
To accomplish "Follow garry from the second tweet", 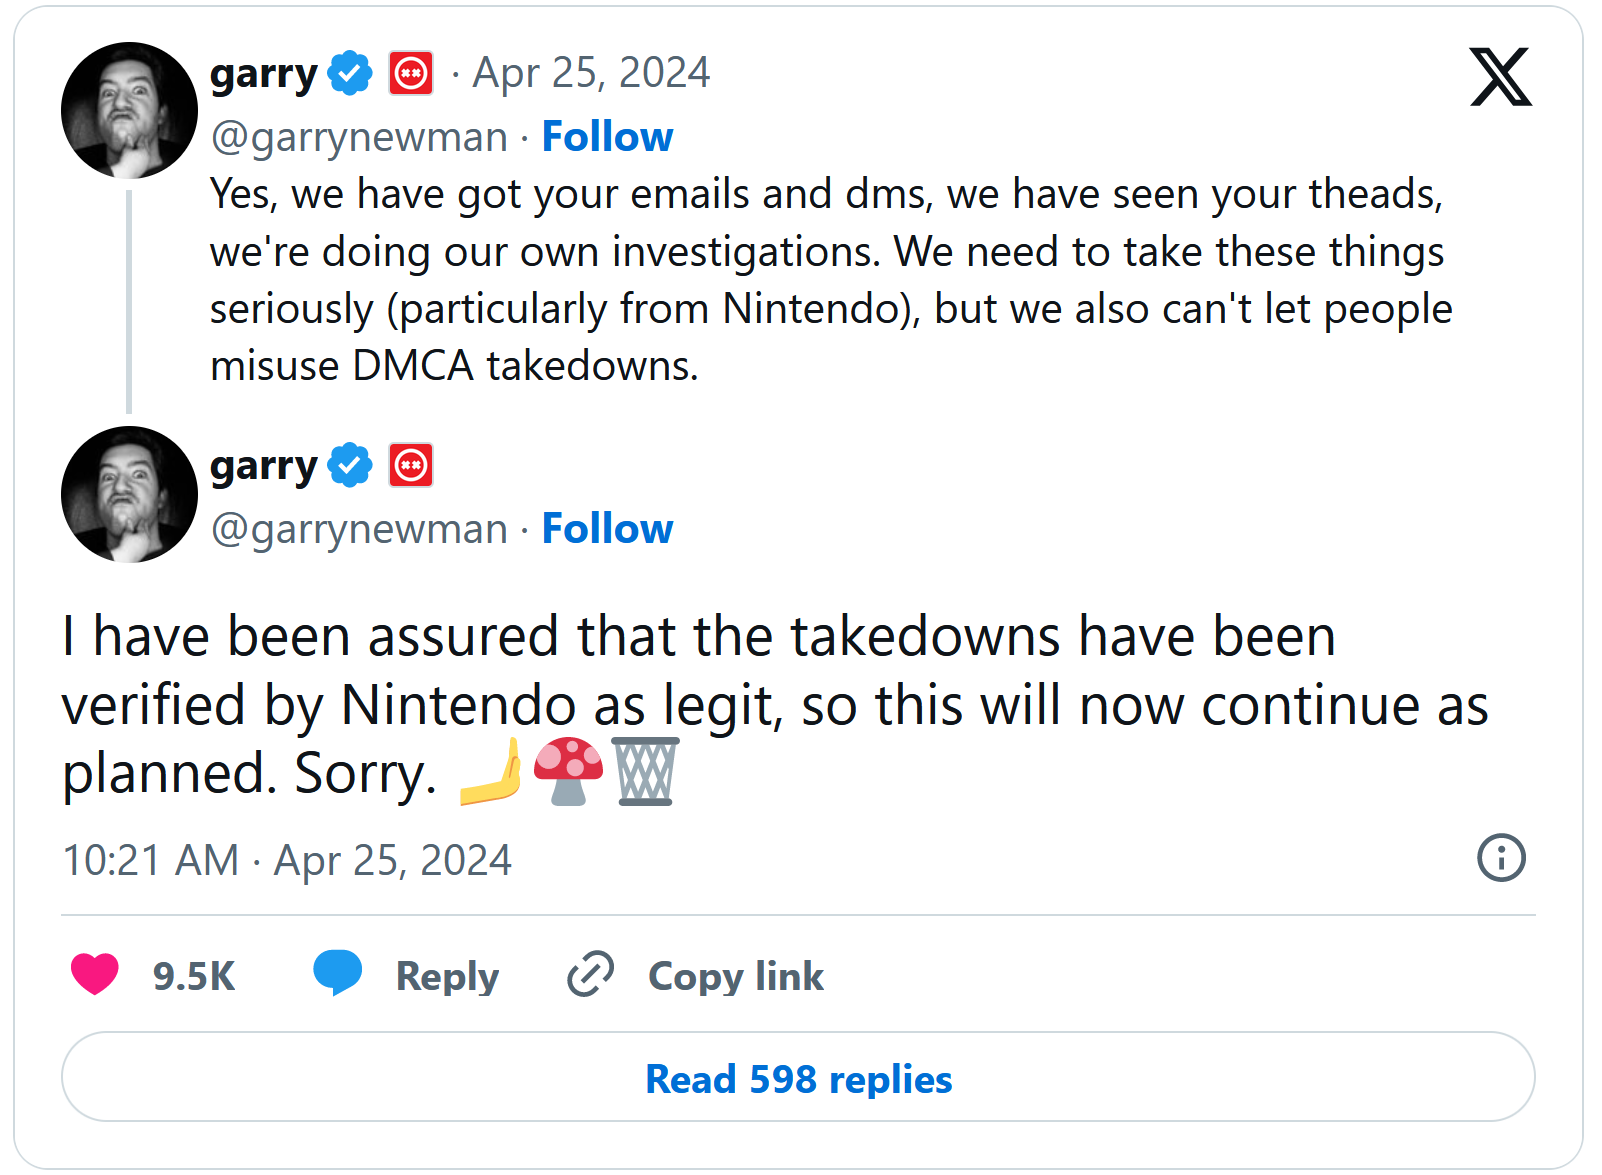I will (608, 529).
